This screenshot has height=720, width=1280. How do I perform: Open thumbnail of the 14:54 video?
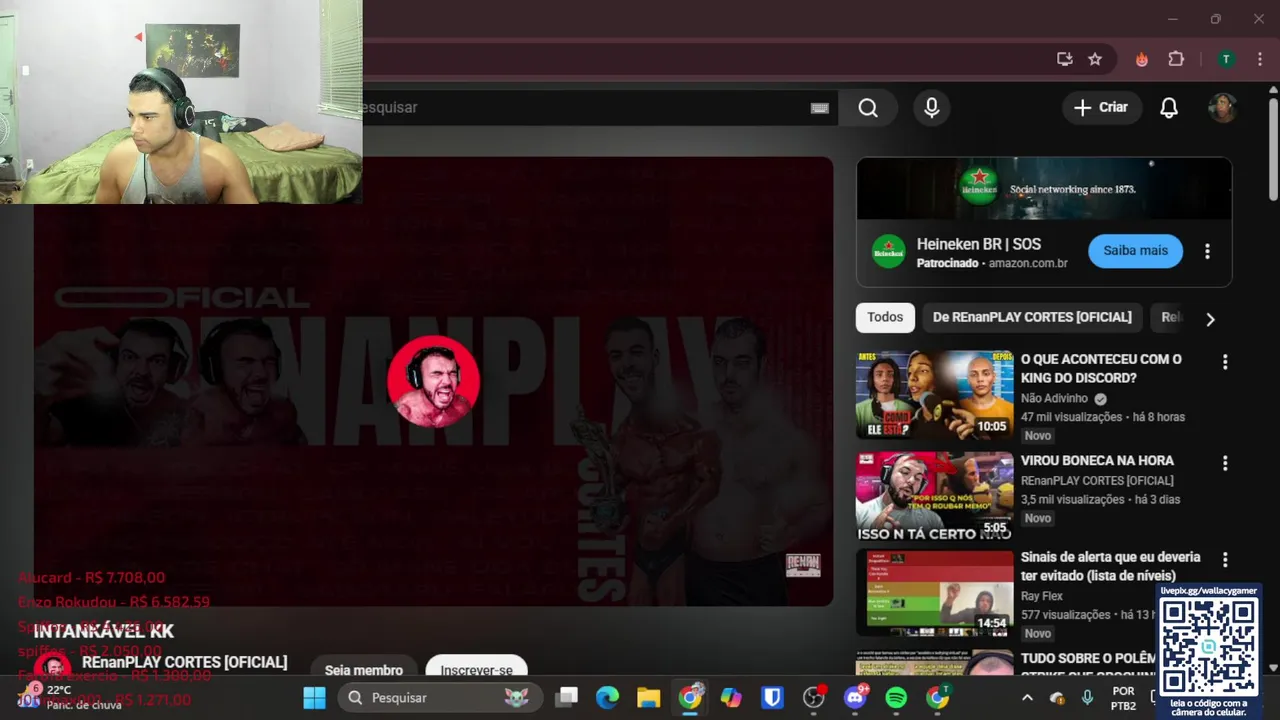[935, 593]
